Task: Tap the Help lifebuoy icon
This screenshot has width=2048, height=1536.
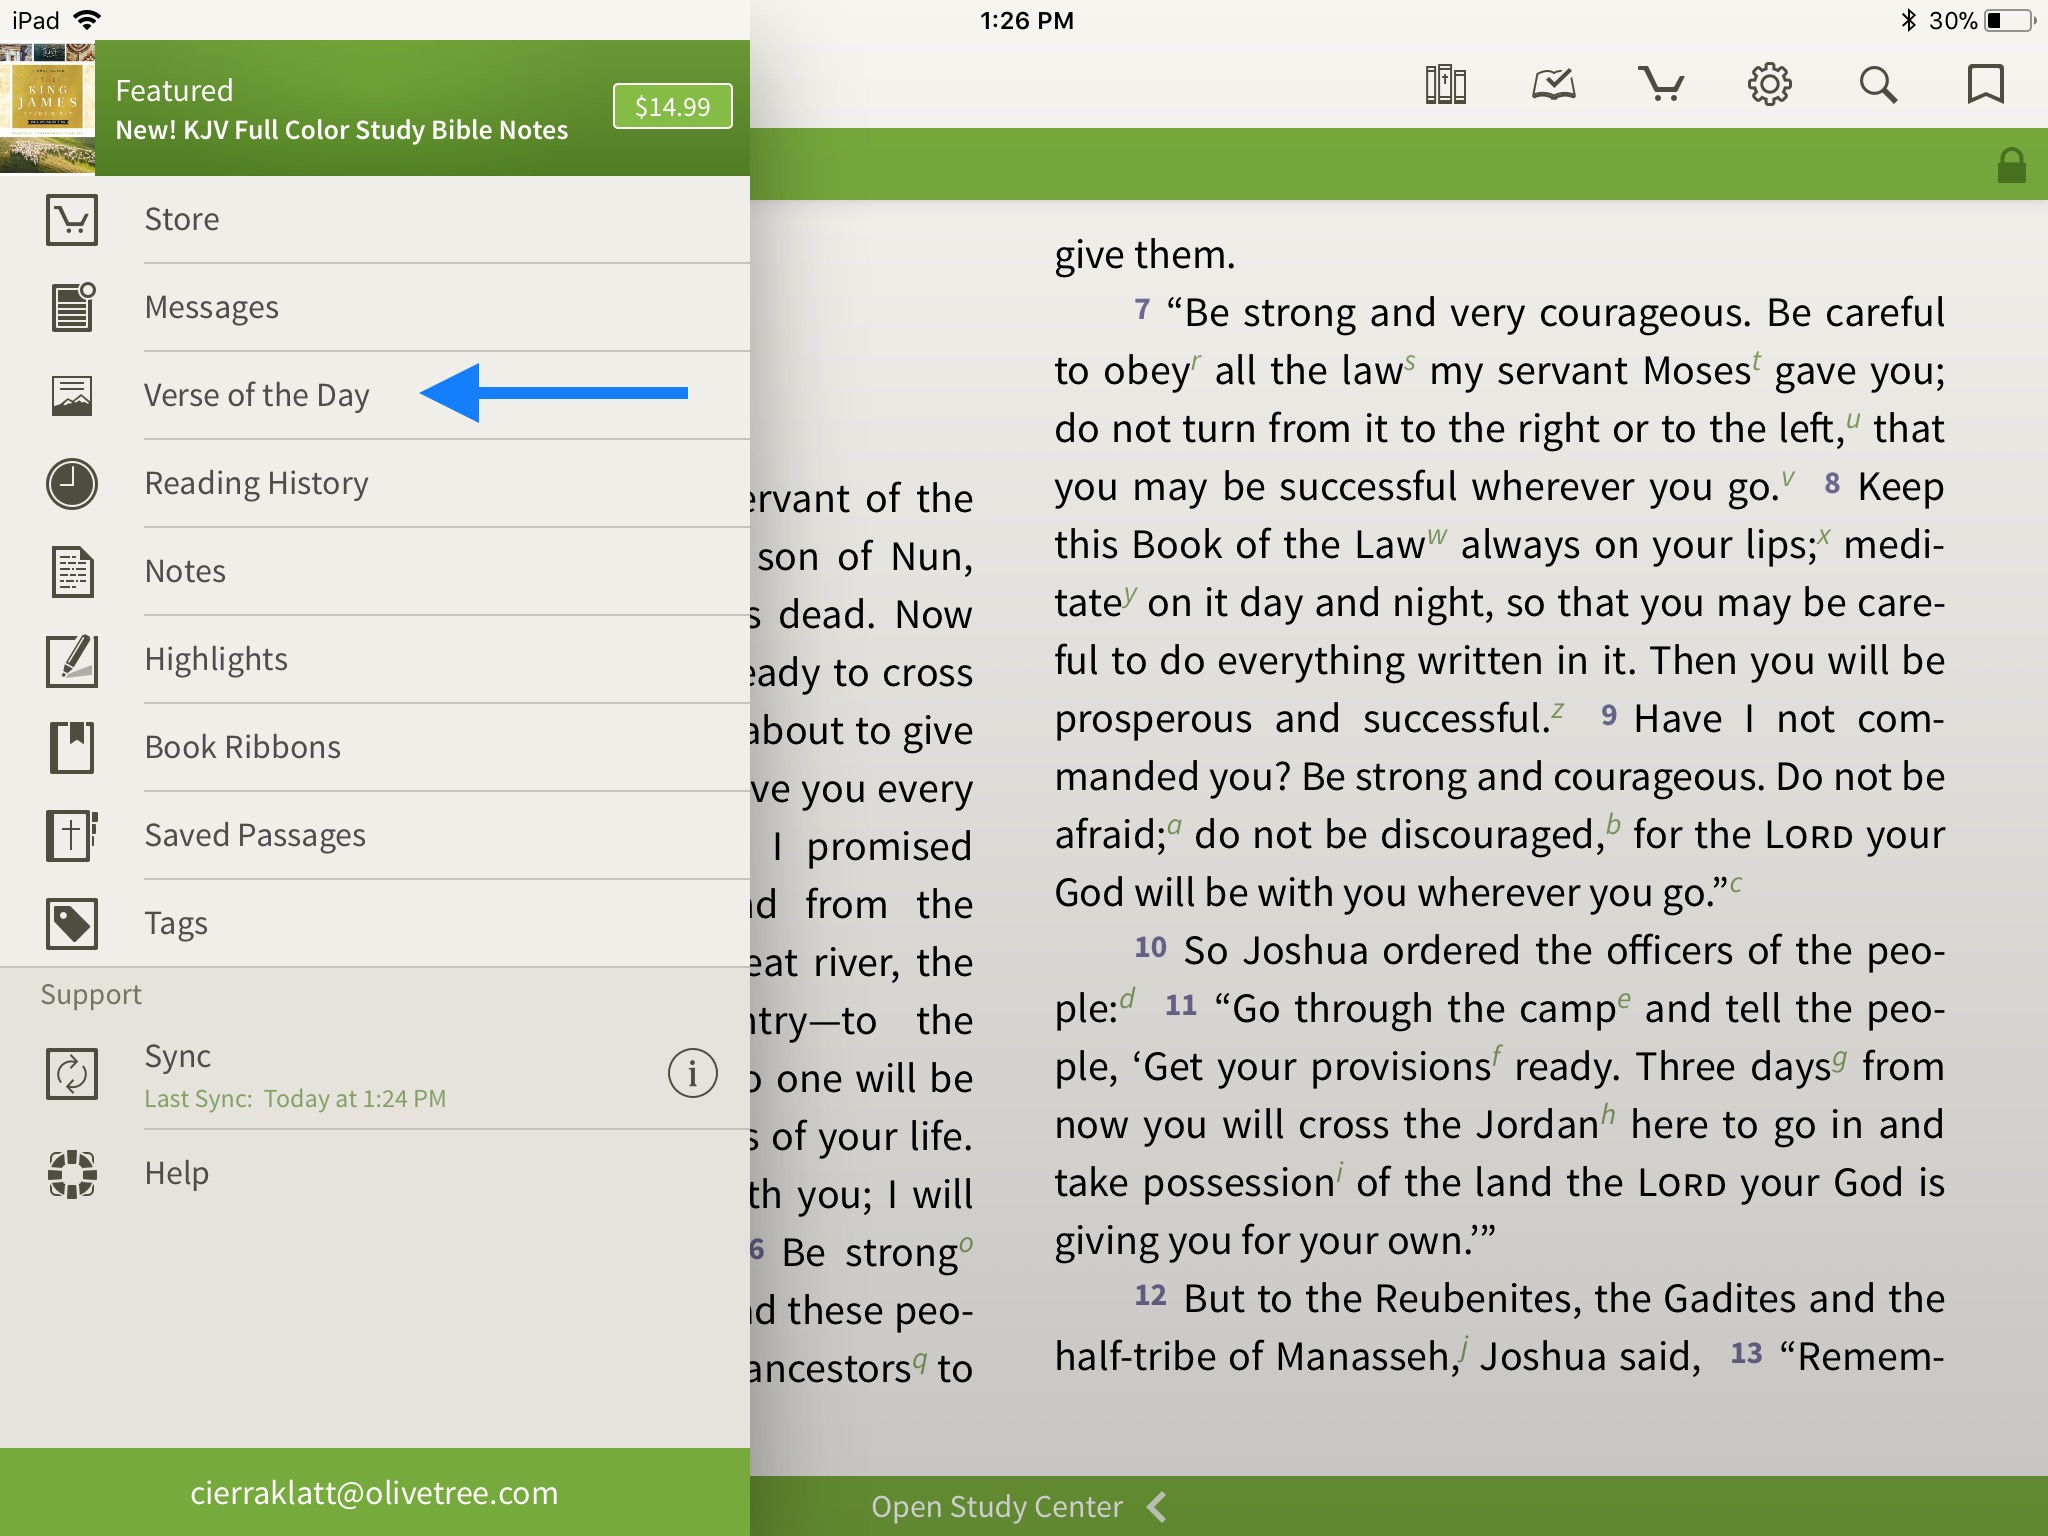Action: pyautogui.click(x=72, y=1174)
